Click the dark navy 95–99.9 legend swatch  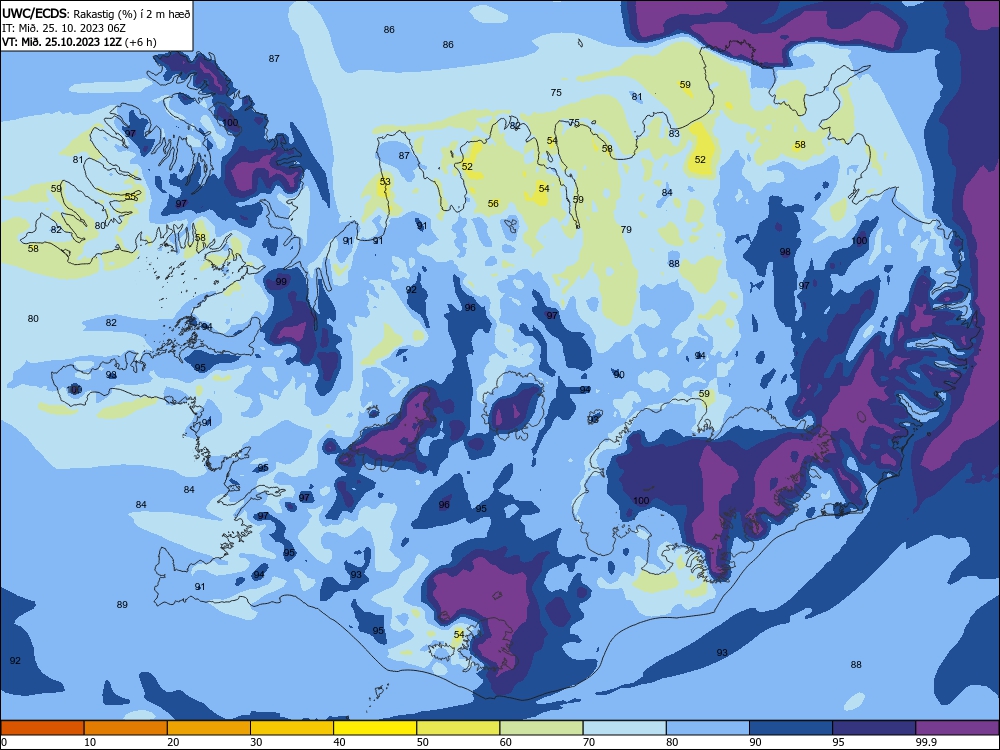[874, 728]
